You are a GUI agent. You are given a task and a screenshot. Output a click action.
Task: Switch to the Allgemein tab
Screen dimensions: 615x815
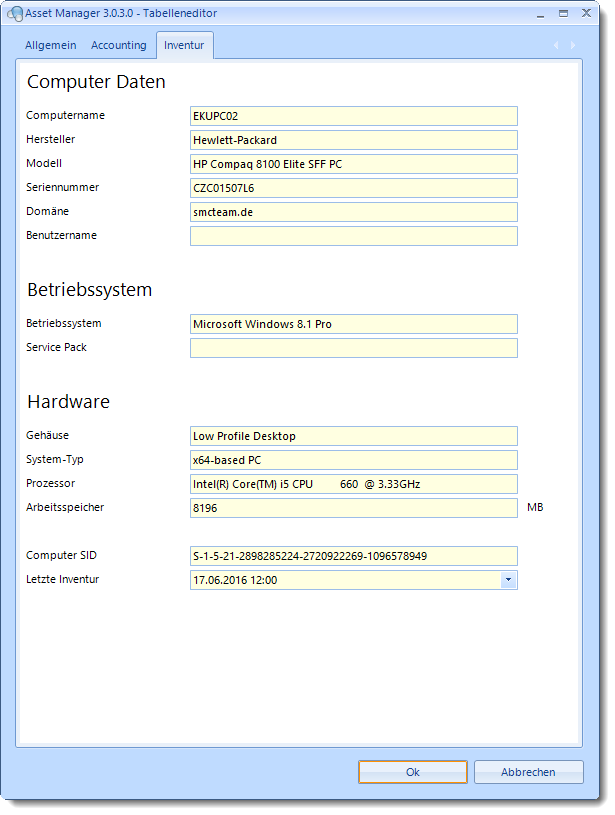(50, 45)
